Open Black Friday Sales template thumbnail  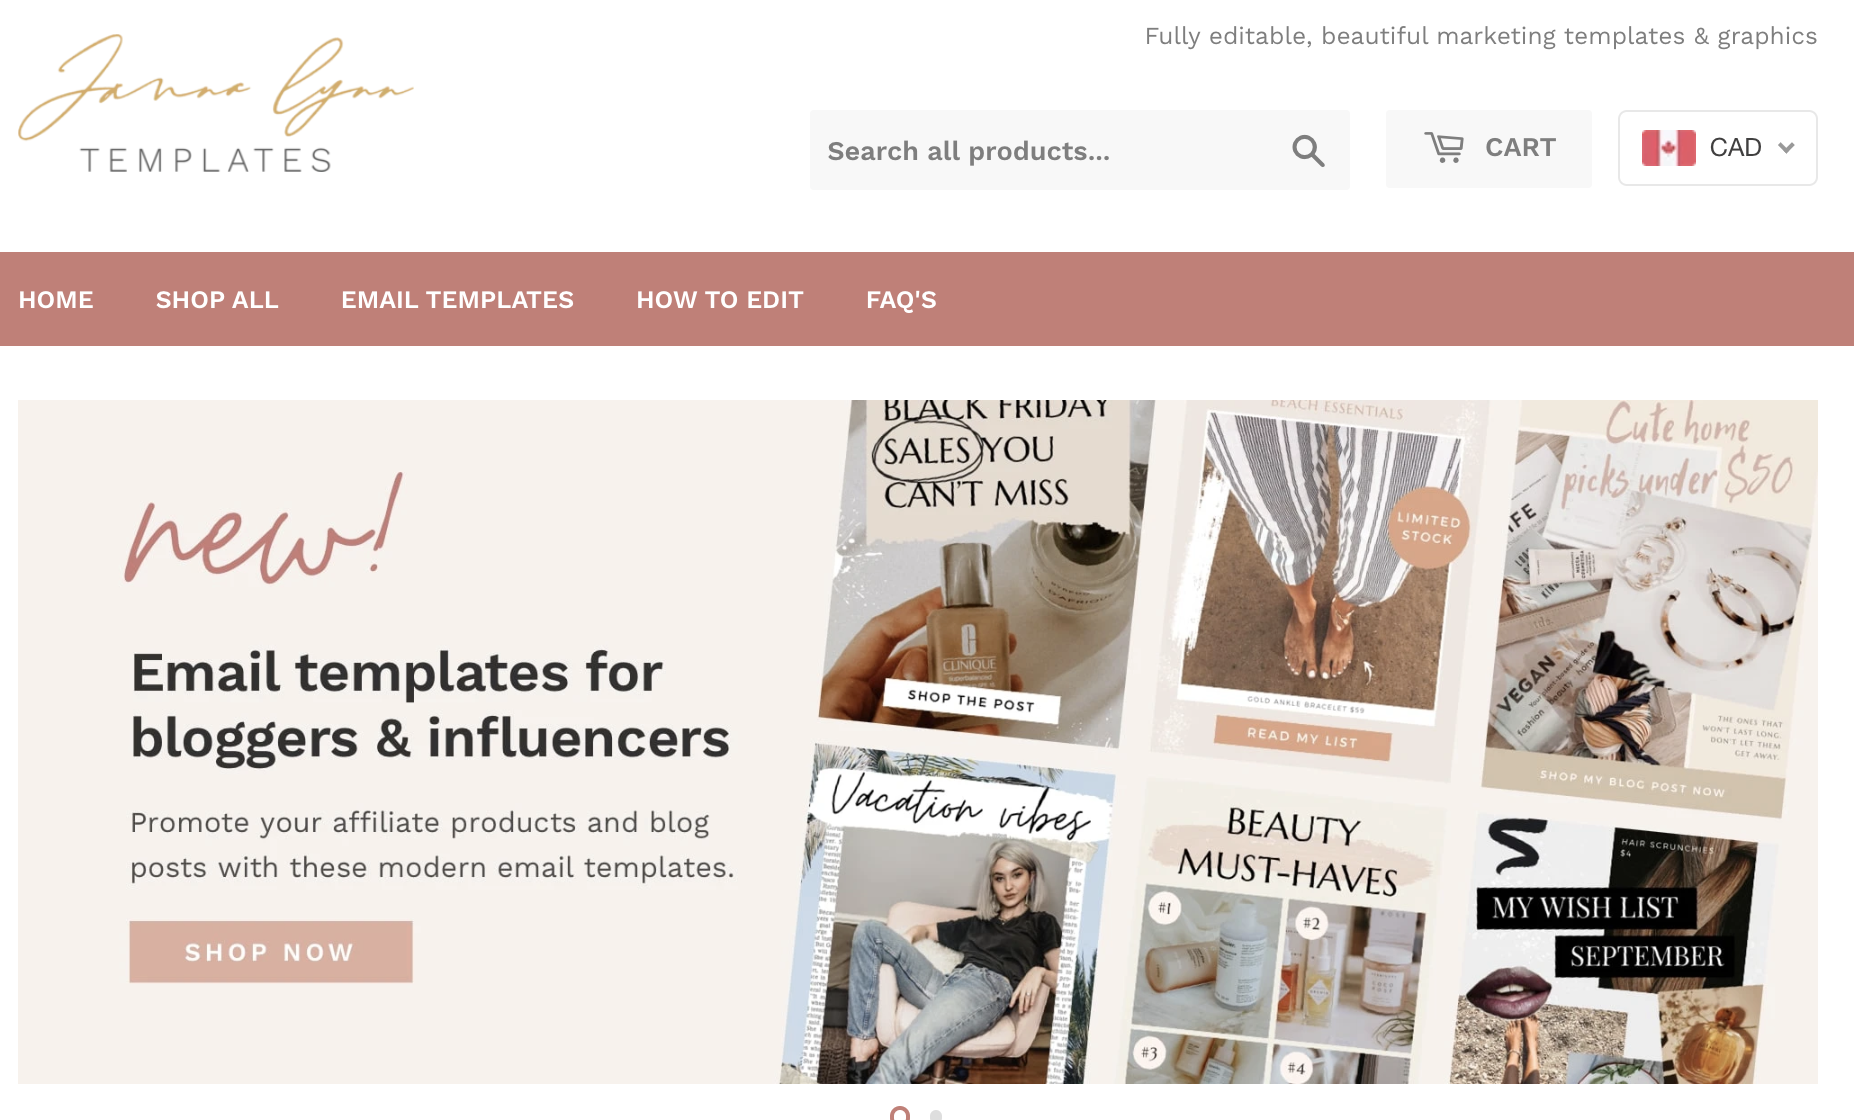point(986,572)
